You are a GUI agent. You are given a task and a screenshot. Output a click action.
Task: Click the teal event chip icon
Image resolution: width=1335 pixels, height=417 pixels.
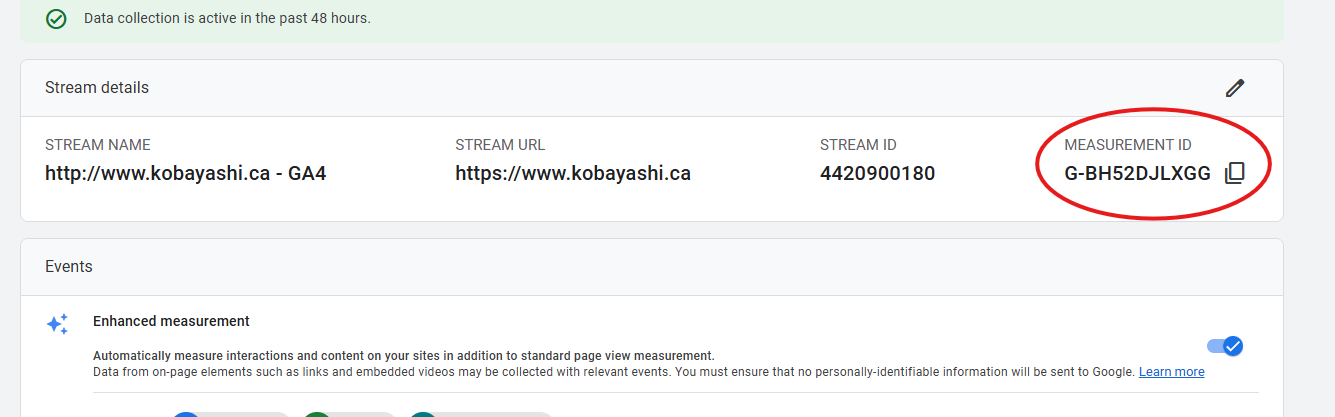pyautogui.click(x=423, y=413)
